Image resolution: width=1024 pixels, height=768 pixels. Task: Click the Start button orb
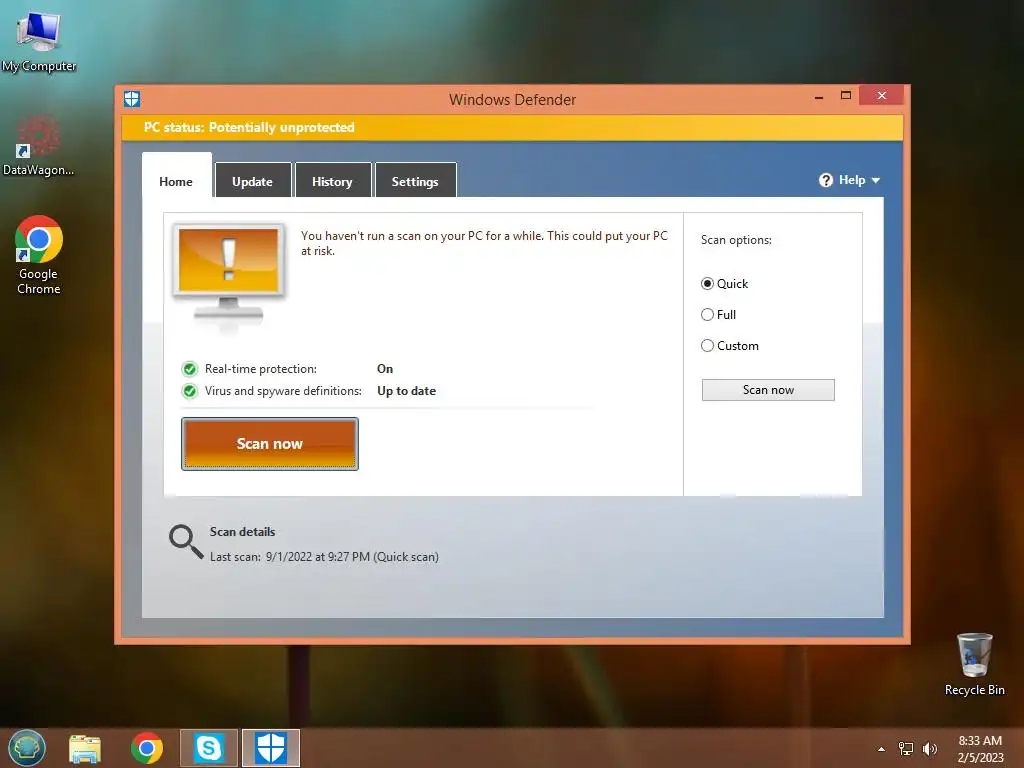point(27,748)
